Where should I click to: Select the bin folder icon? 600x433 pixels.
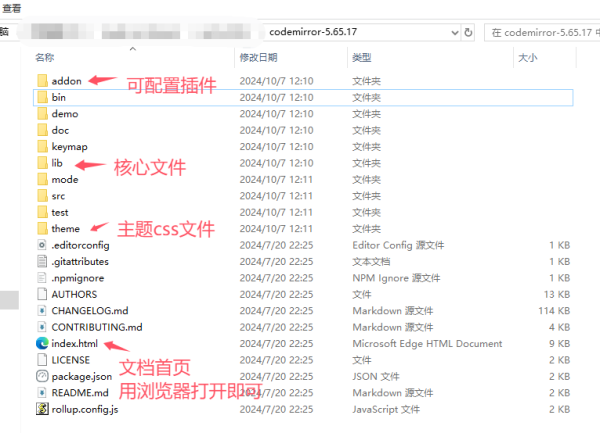42,97
